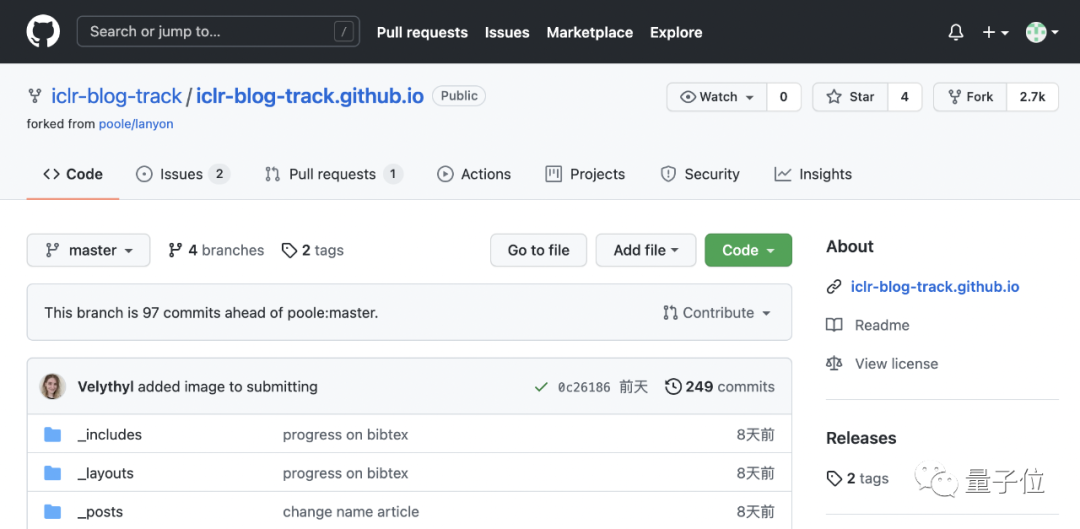Switch to the Issues tab
This screenshot has height=529, width=1080.
coord(183,174)
